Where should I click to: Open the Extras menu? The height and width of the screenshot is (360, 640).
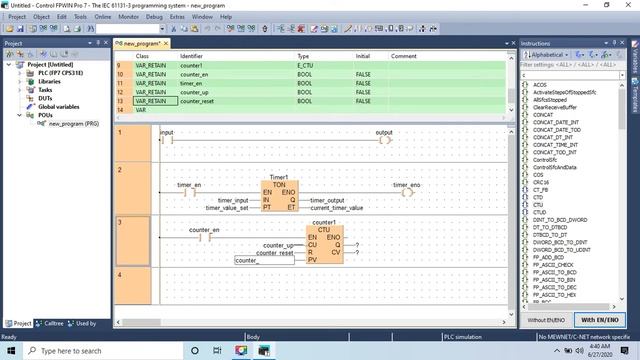(x=177, y=17)
